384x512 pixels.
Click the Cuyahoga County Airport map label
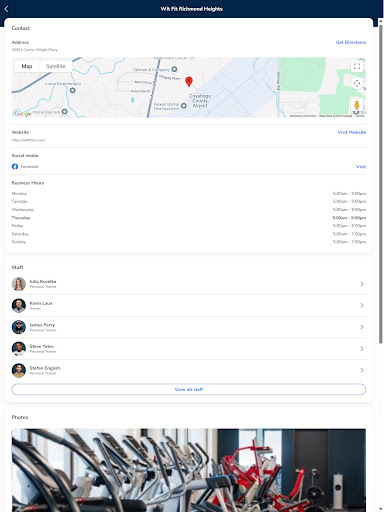click(200, 100)
